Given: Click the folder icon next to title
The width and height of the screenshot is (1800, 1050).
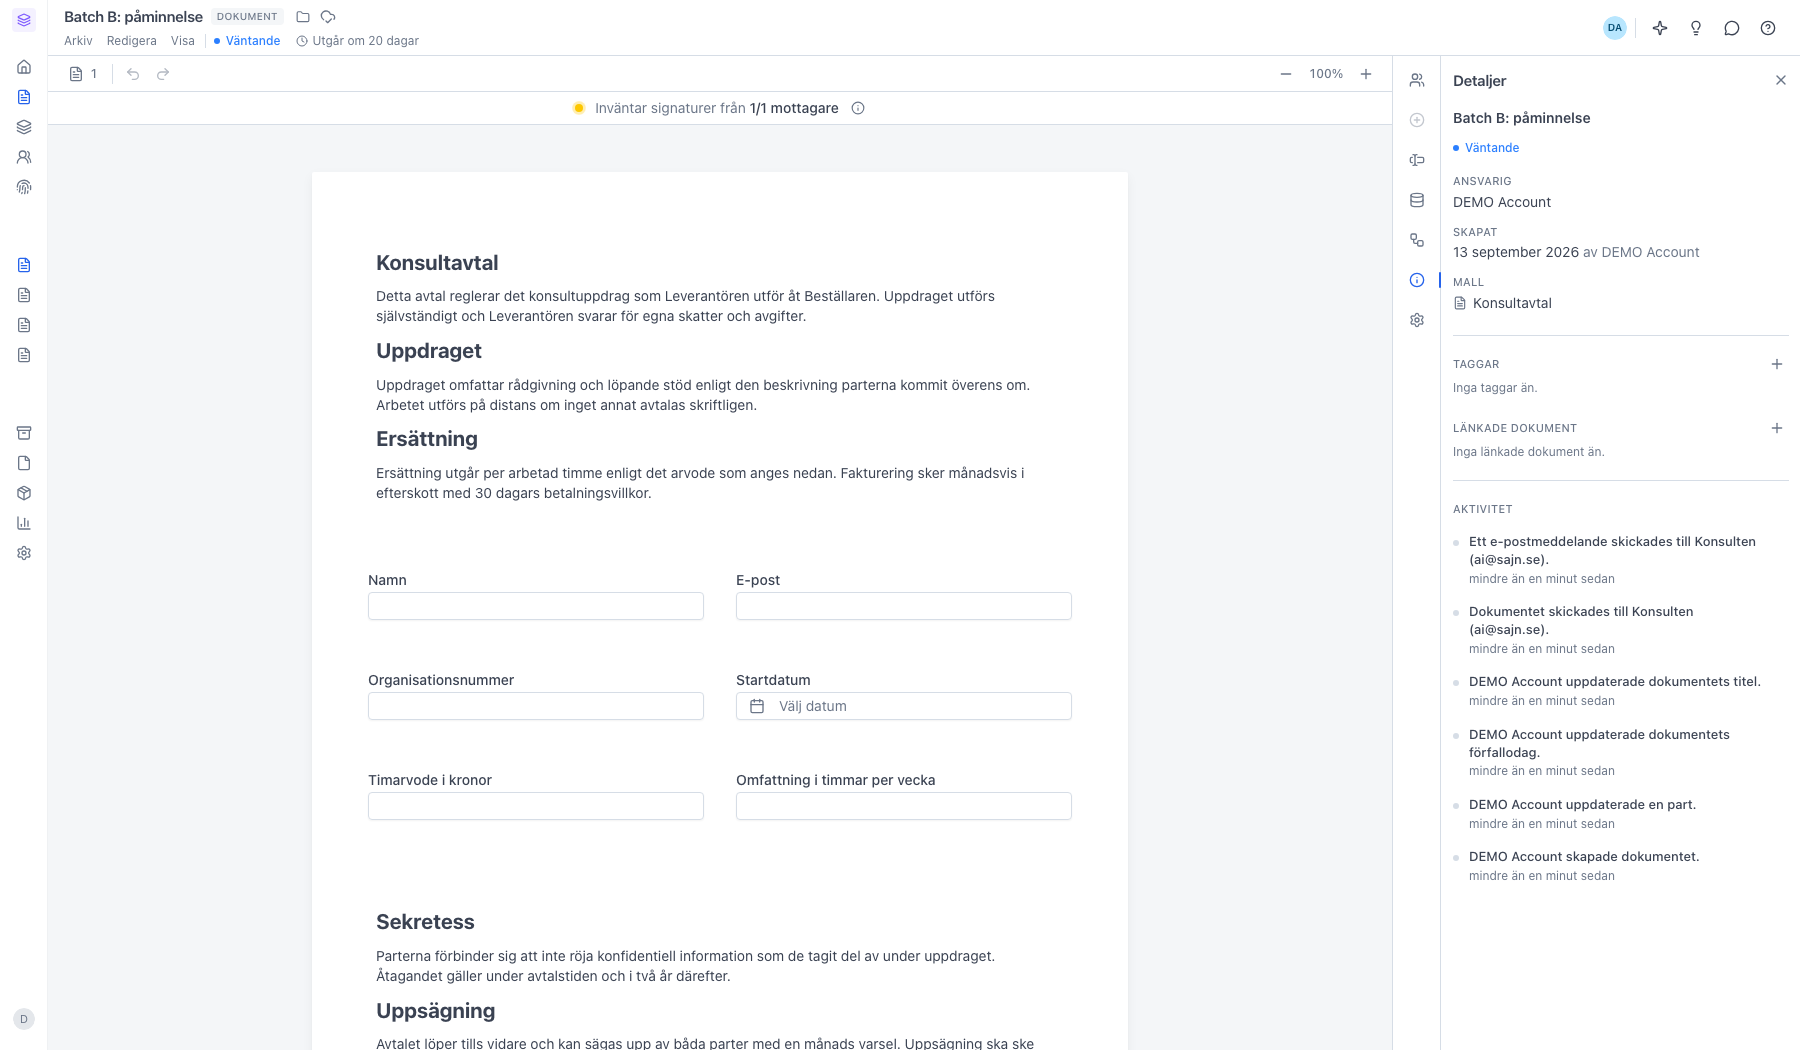Looking at the screenshot, I should pos(303,17).
